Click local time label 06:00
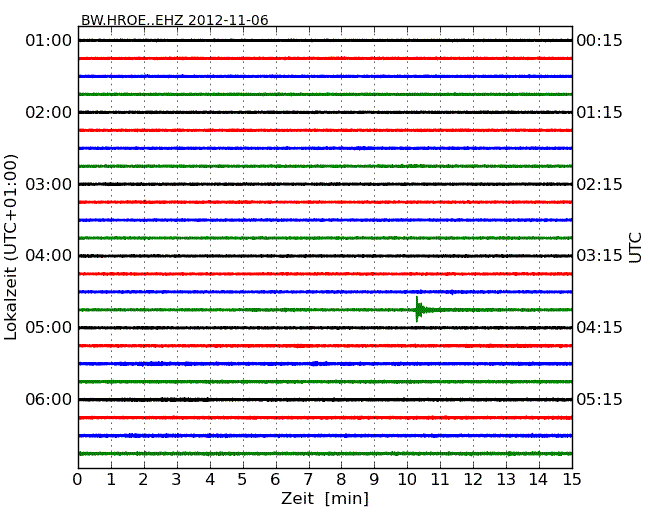This screenshot has width=650, height=520. 49,399
